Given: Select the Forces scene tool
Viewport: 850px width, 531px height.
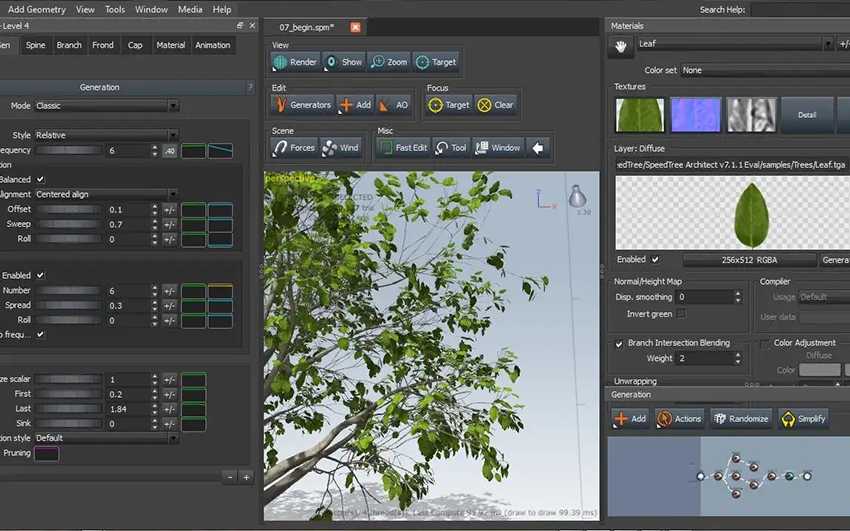Looking at the screenshot, I should [x=294, y=148].
